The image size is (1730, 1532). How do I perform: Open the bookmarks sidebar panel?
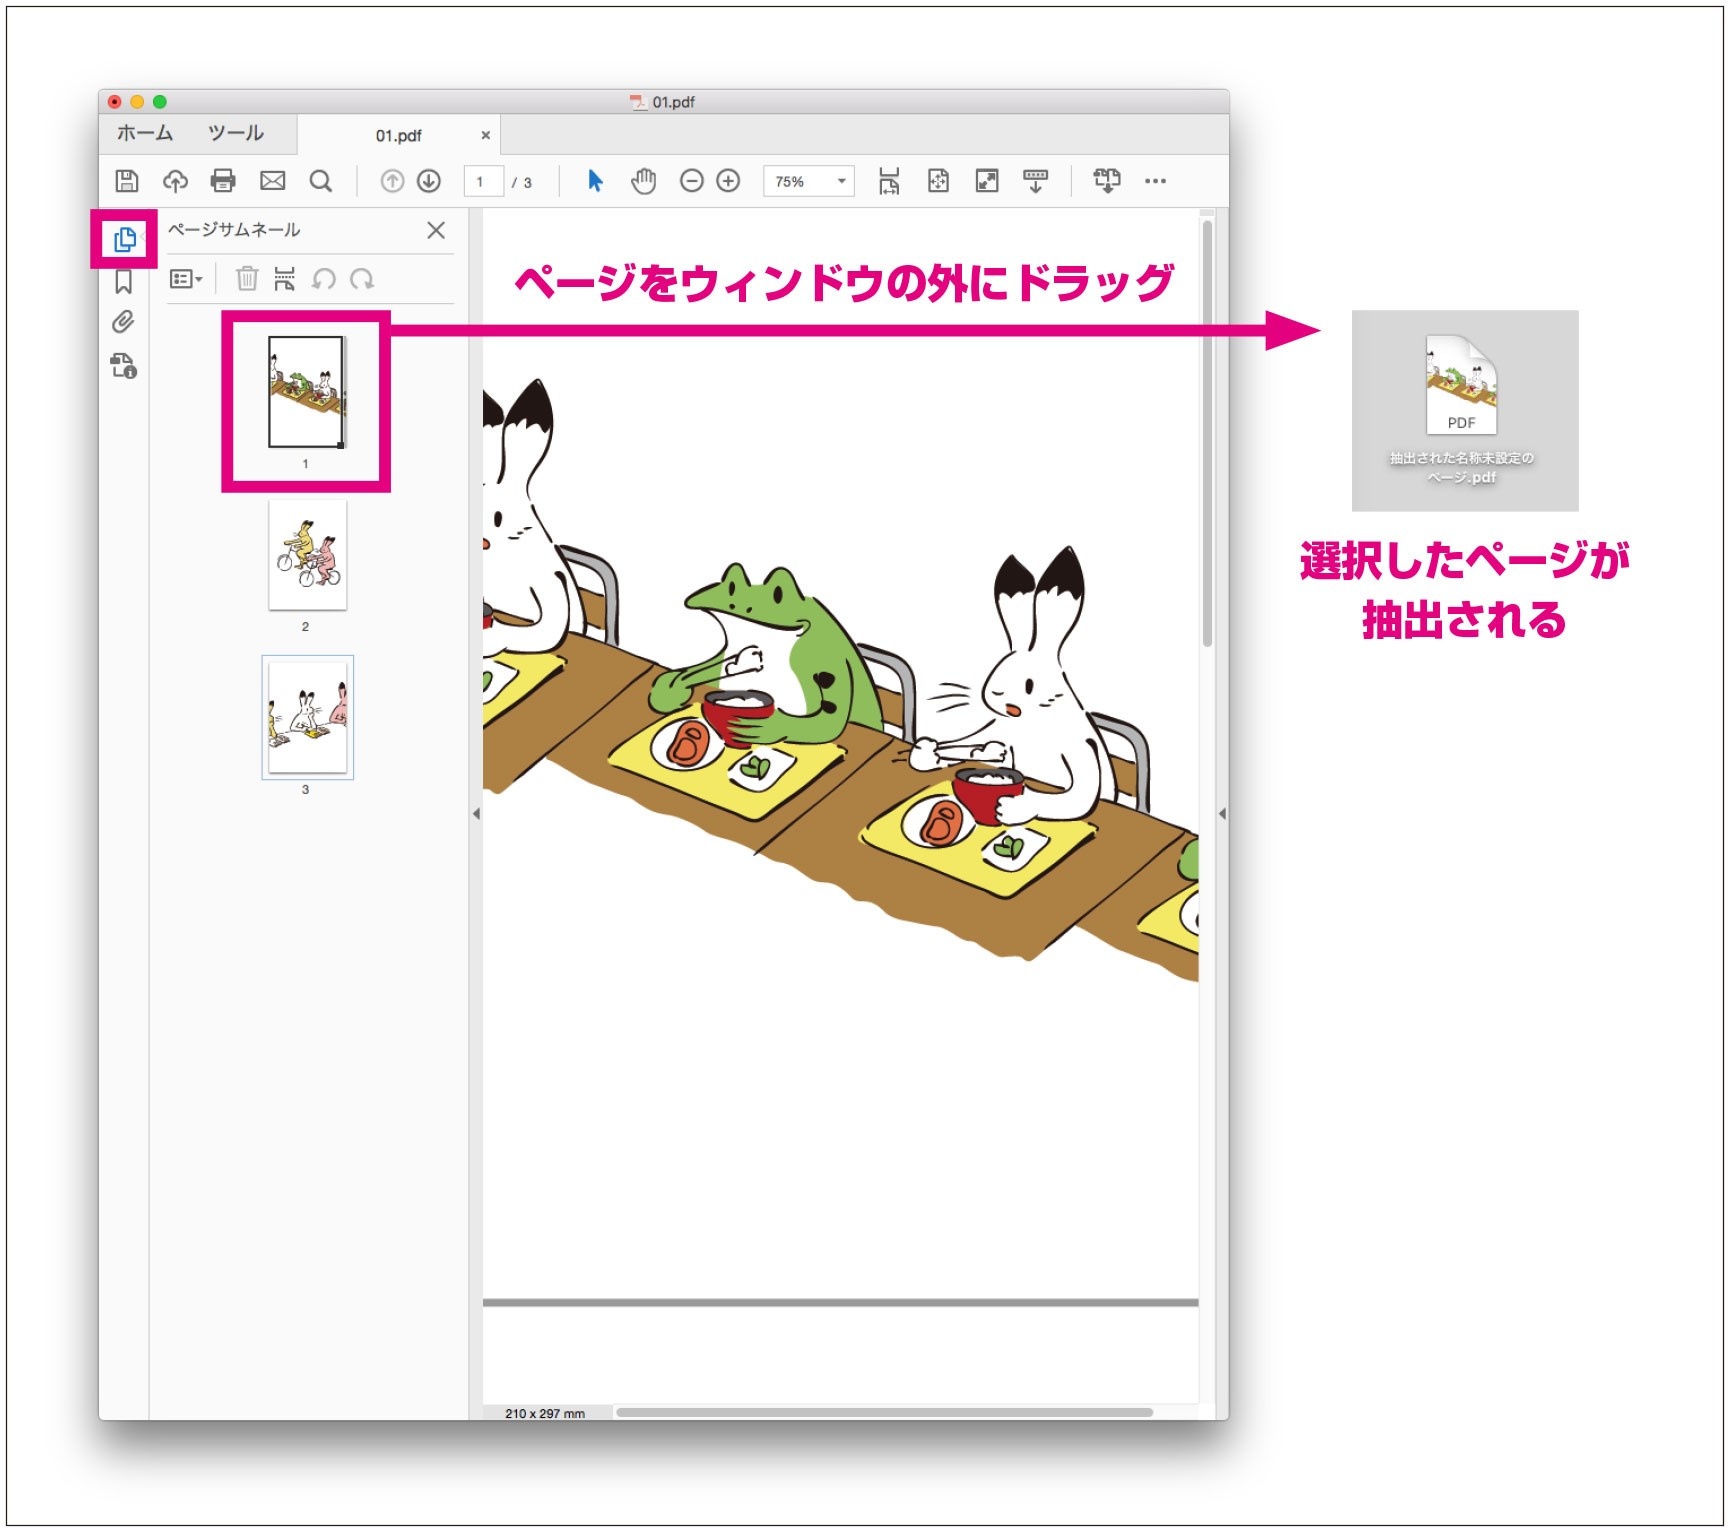pyautogui.click(x=124, y=282)
